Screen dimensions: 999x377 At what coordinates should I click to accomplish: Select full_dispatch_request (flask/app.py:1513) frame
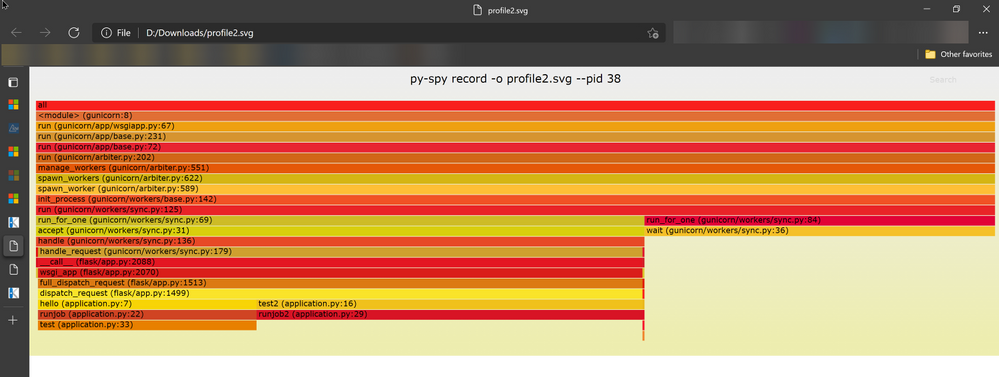click(x=341, y=283)
